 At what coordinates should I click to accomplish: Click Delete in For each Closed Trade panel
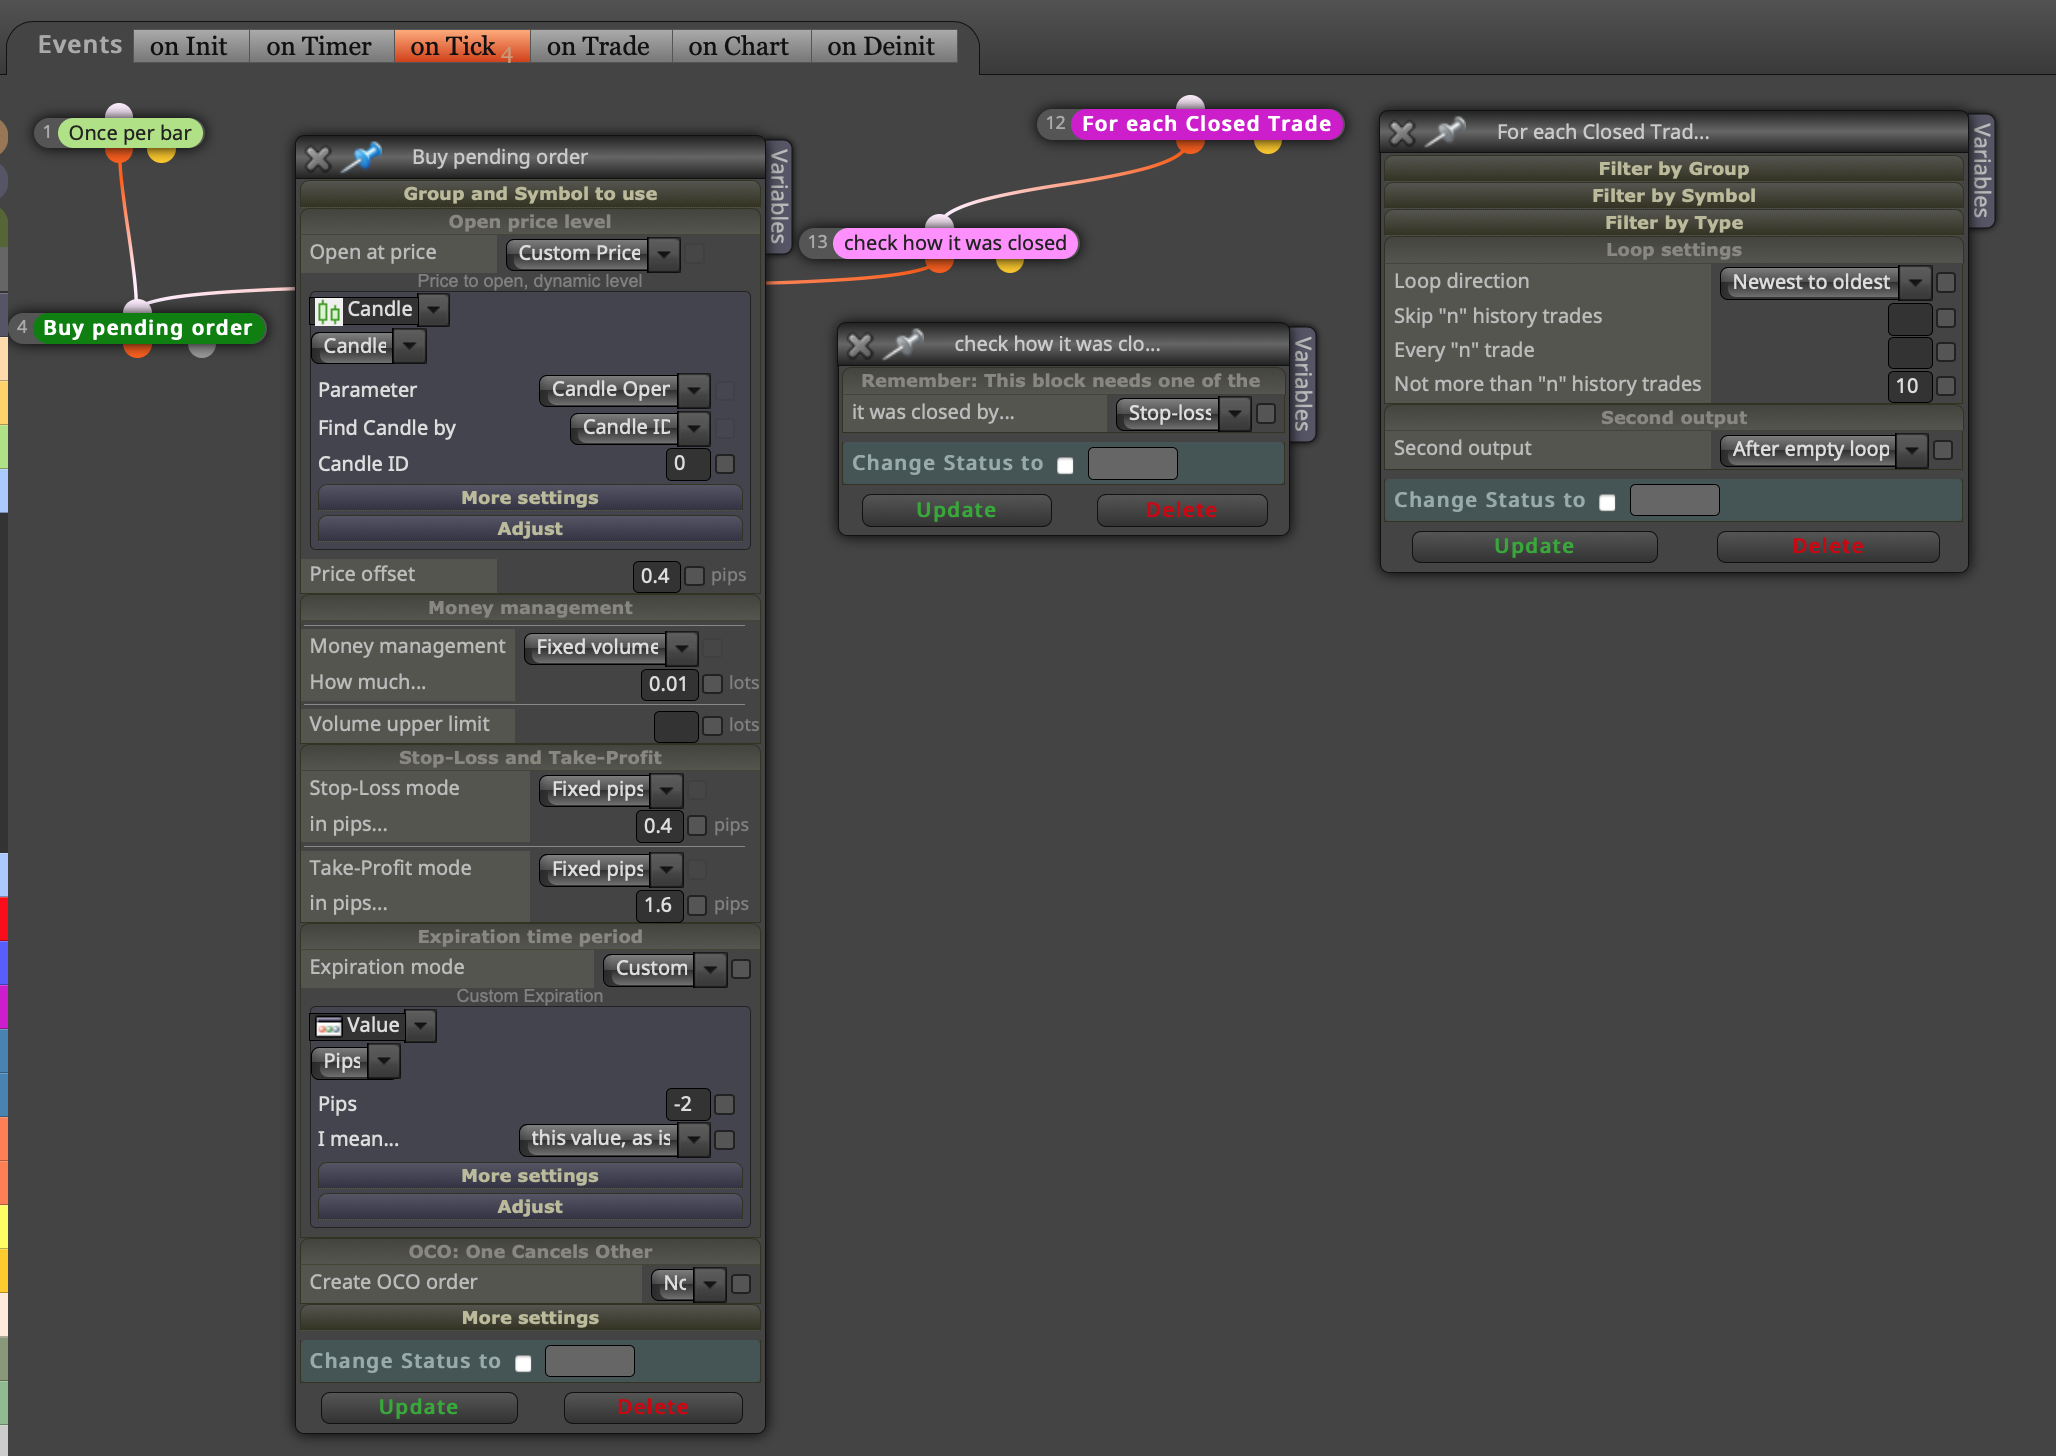click(x=1828, y=546)
